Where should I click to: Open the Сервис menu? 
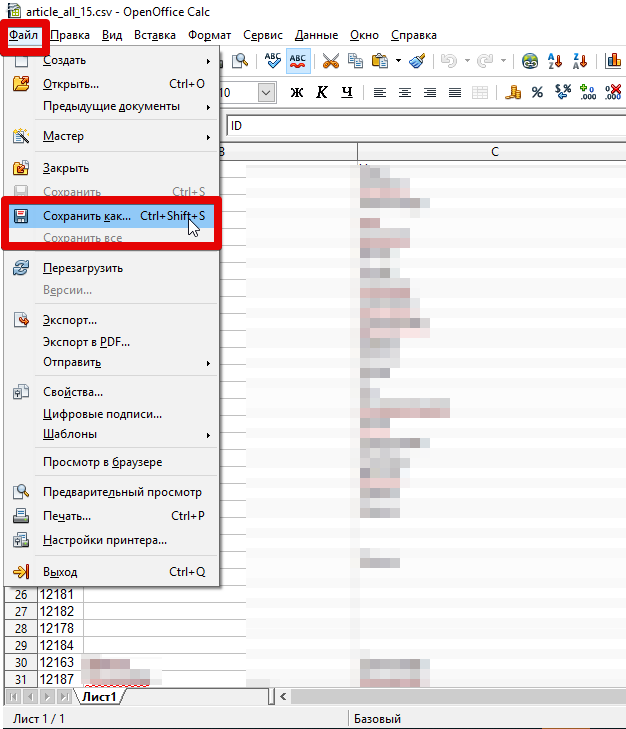tap(263, 35)
